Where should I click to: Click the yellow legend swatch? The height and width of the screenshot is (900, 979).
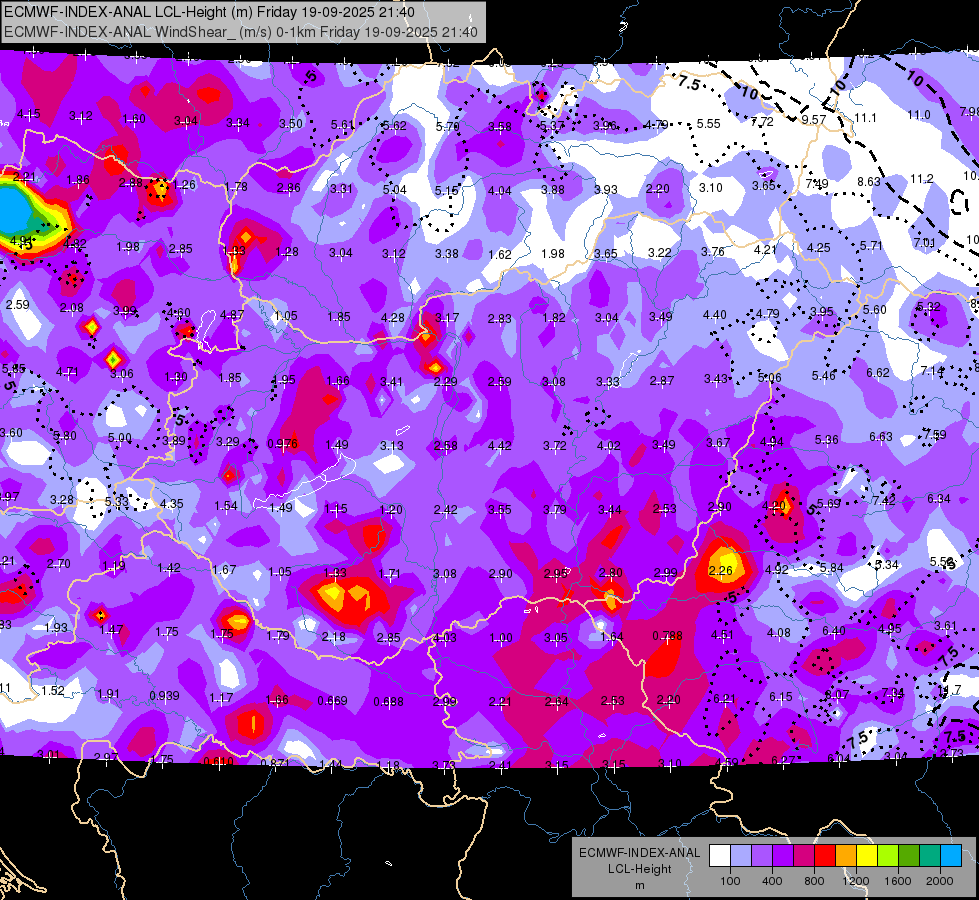pyautogui.click(x=867, y=855)
